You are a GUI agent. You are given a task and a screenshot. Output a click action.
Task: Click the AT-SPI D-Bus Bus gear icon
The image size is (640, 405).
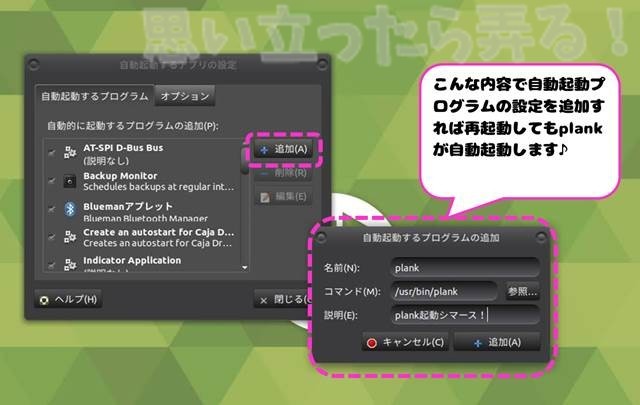point(70,153)
